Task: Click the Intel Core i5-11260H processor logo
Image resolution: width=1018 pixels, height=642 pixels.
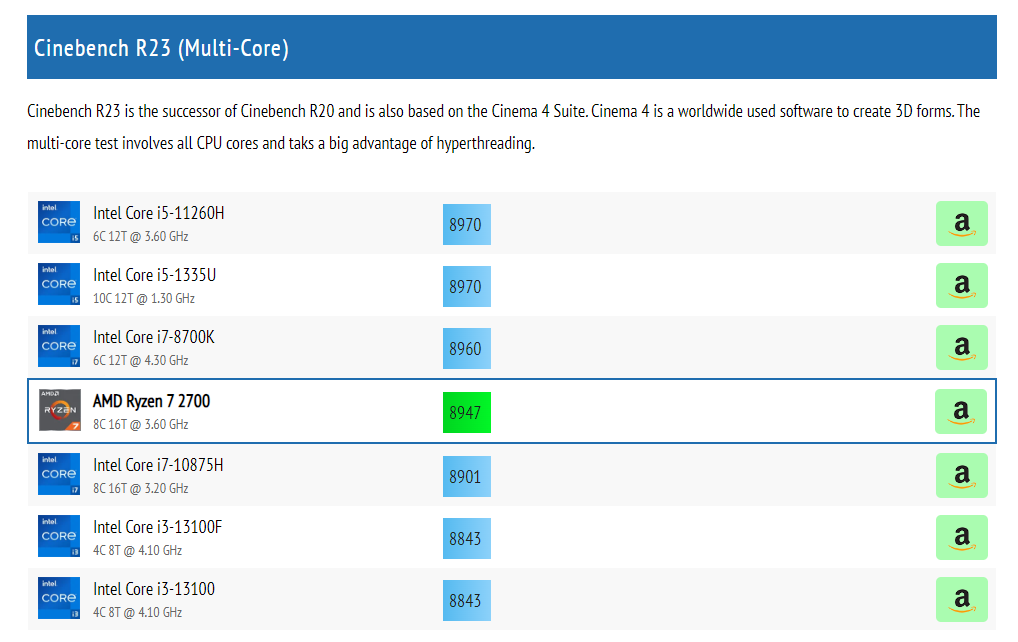Action: (59, 222)
